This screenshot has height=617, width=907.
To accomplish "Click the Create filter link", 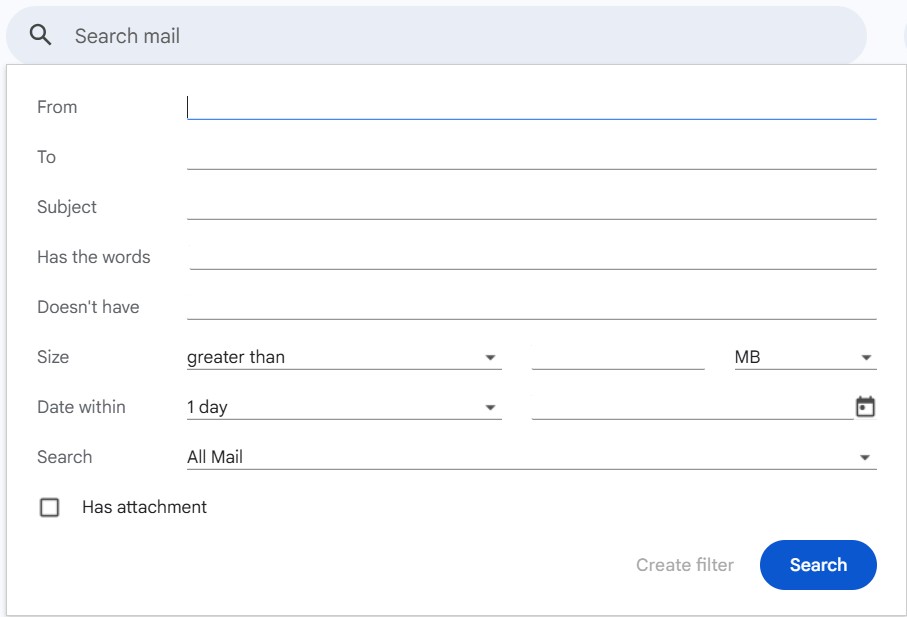I will click(x=685, y=565).
